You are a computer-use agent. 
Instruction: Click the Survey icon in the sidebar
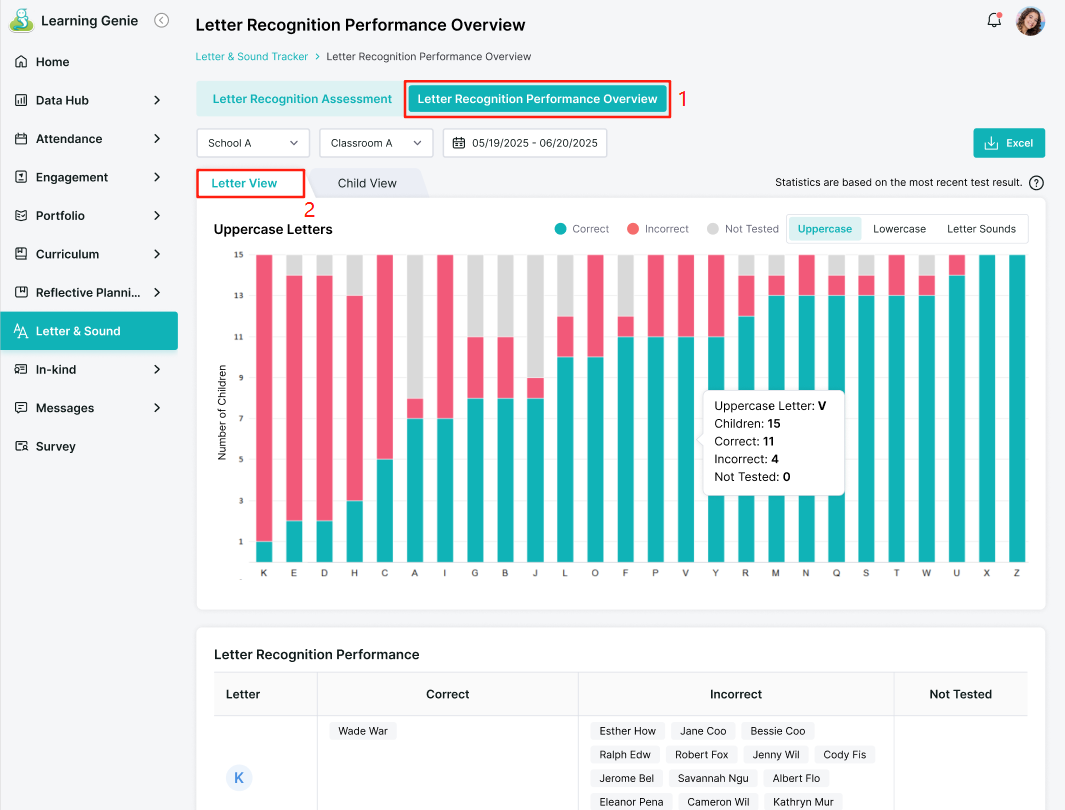coord(21,446)
